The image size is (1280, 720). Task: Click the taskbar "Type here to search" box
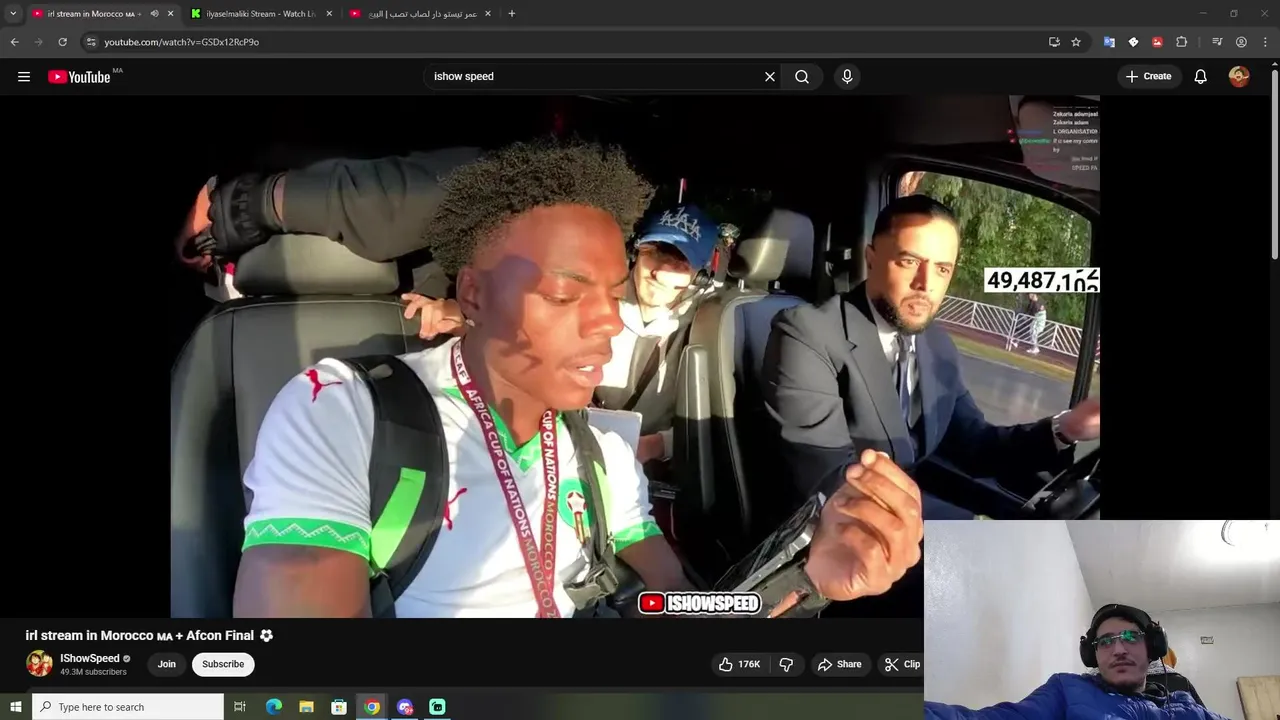[128, 707]
